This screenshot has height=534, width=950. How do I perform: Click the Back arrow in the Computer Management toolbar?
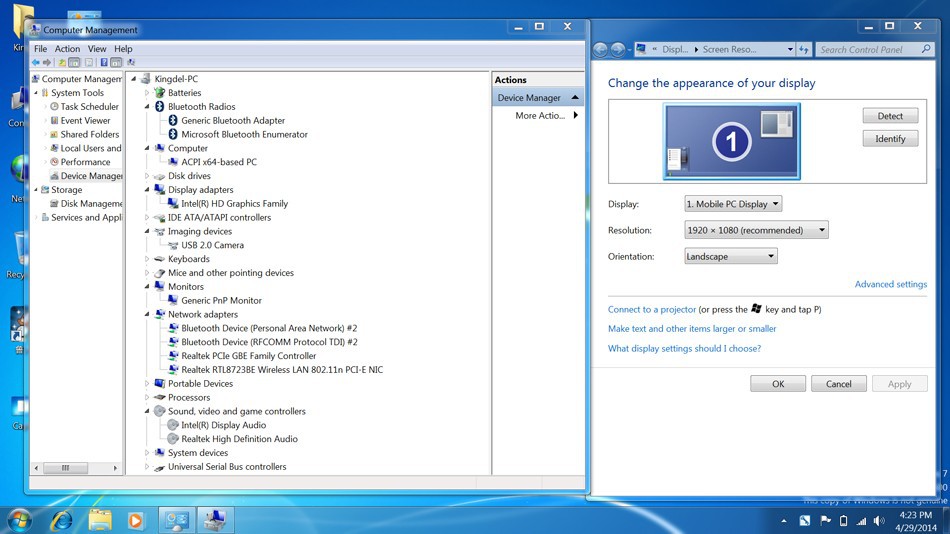tap(35, 62)
